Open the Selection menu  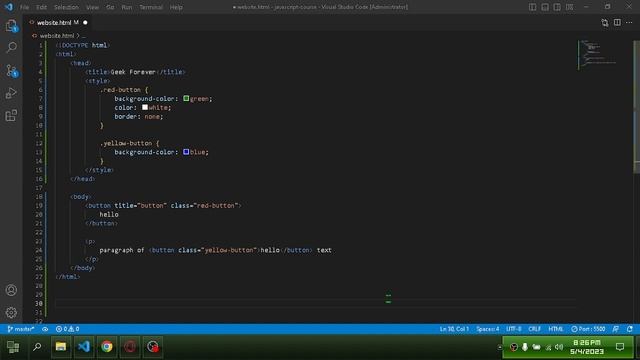[66, 7]
